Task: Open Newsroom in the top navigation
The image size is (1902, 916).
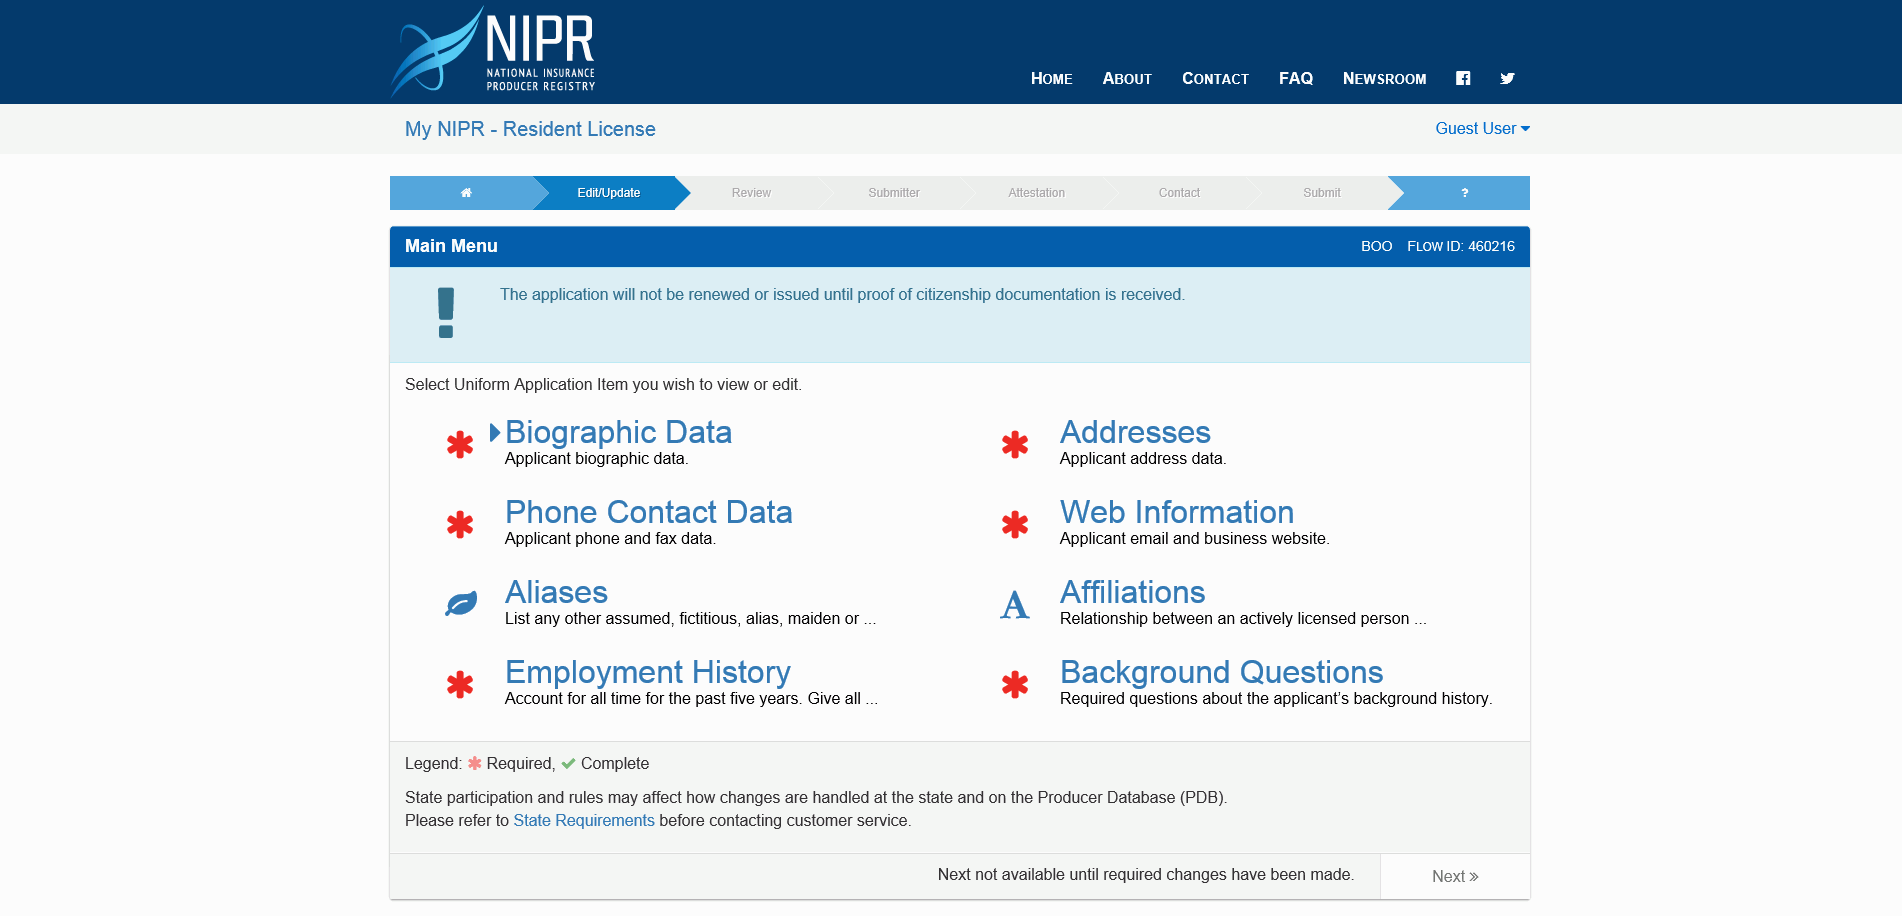Action: 1384,78
